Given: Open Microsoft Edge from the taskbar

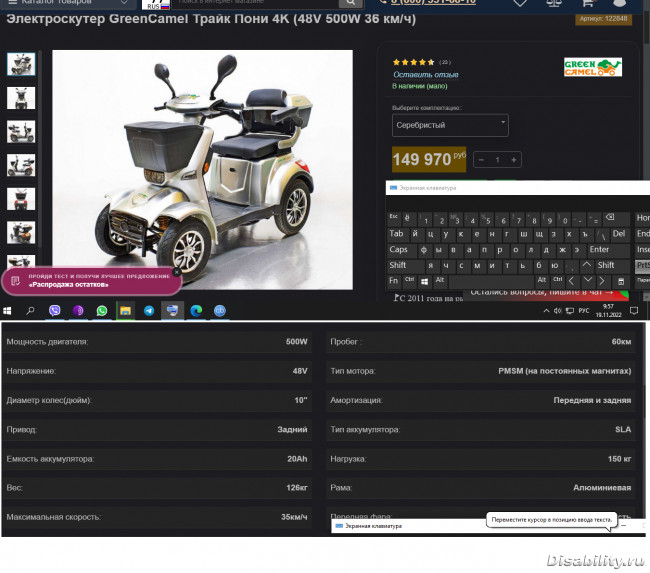Looking at the screenshot, I should tap(196, 311).
